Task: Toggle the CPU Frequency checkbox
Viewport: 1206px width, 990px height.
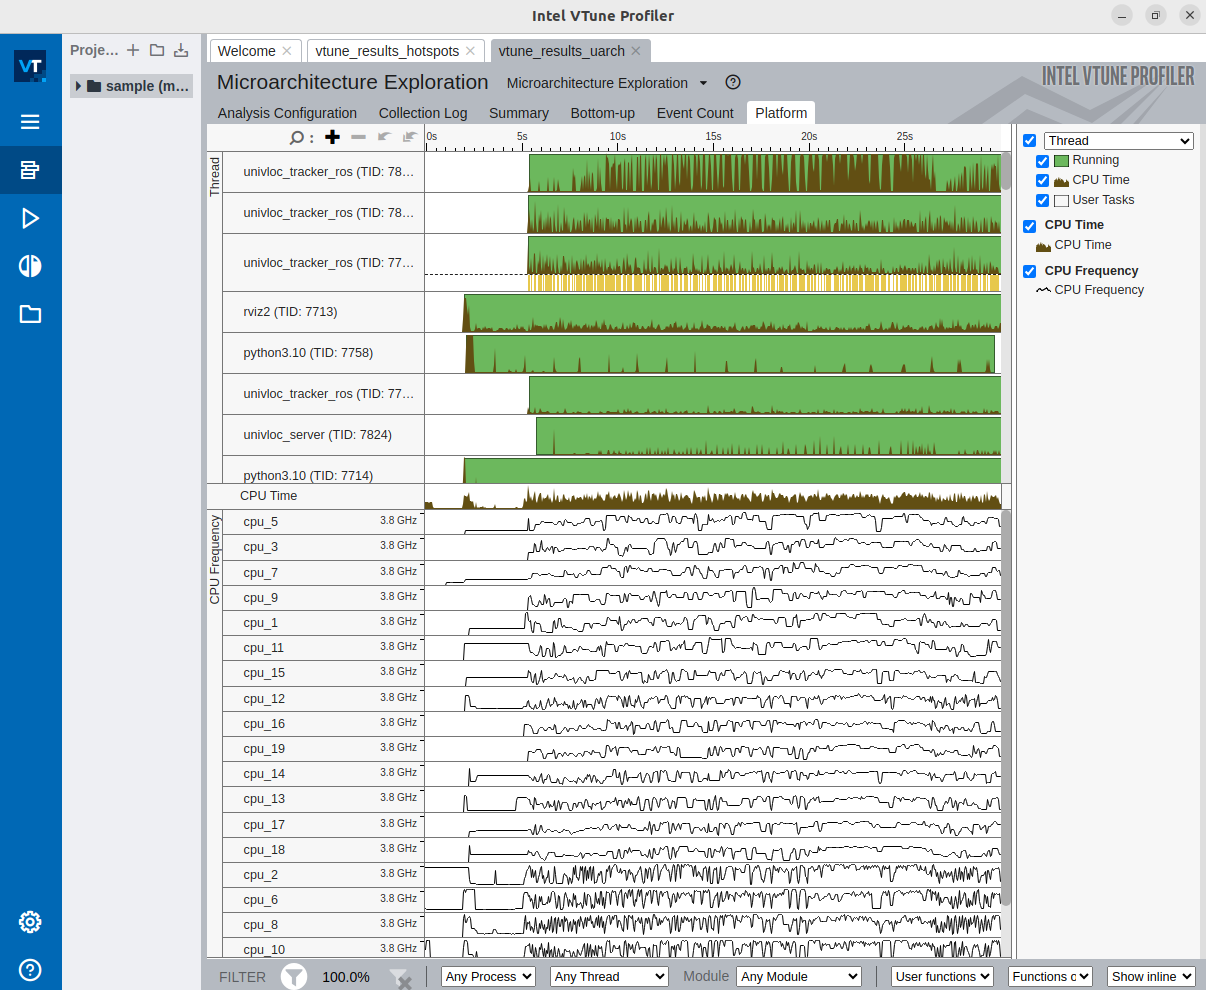Action: click(x=1029, y=271)
